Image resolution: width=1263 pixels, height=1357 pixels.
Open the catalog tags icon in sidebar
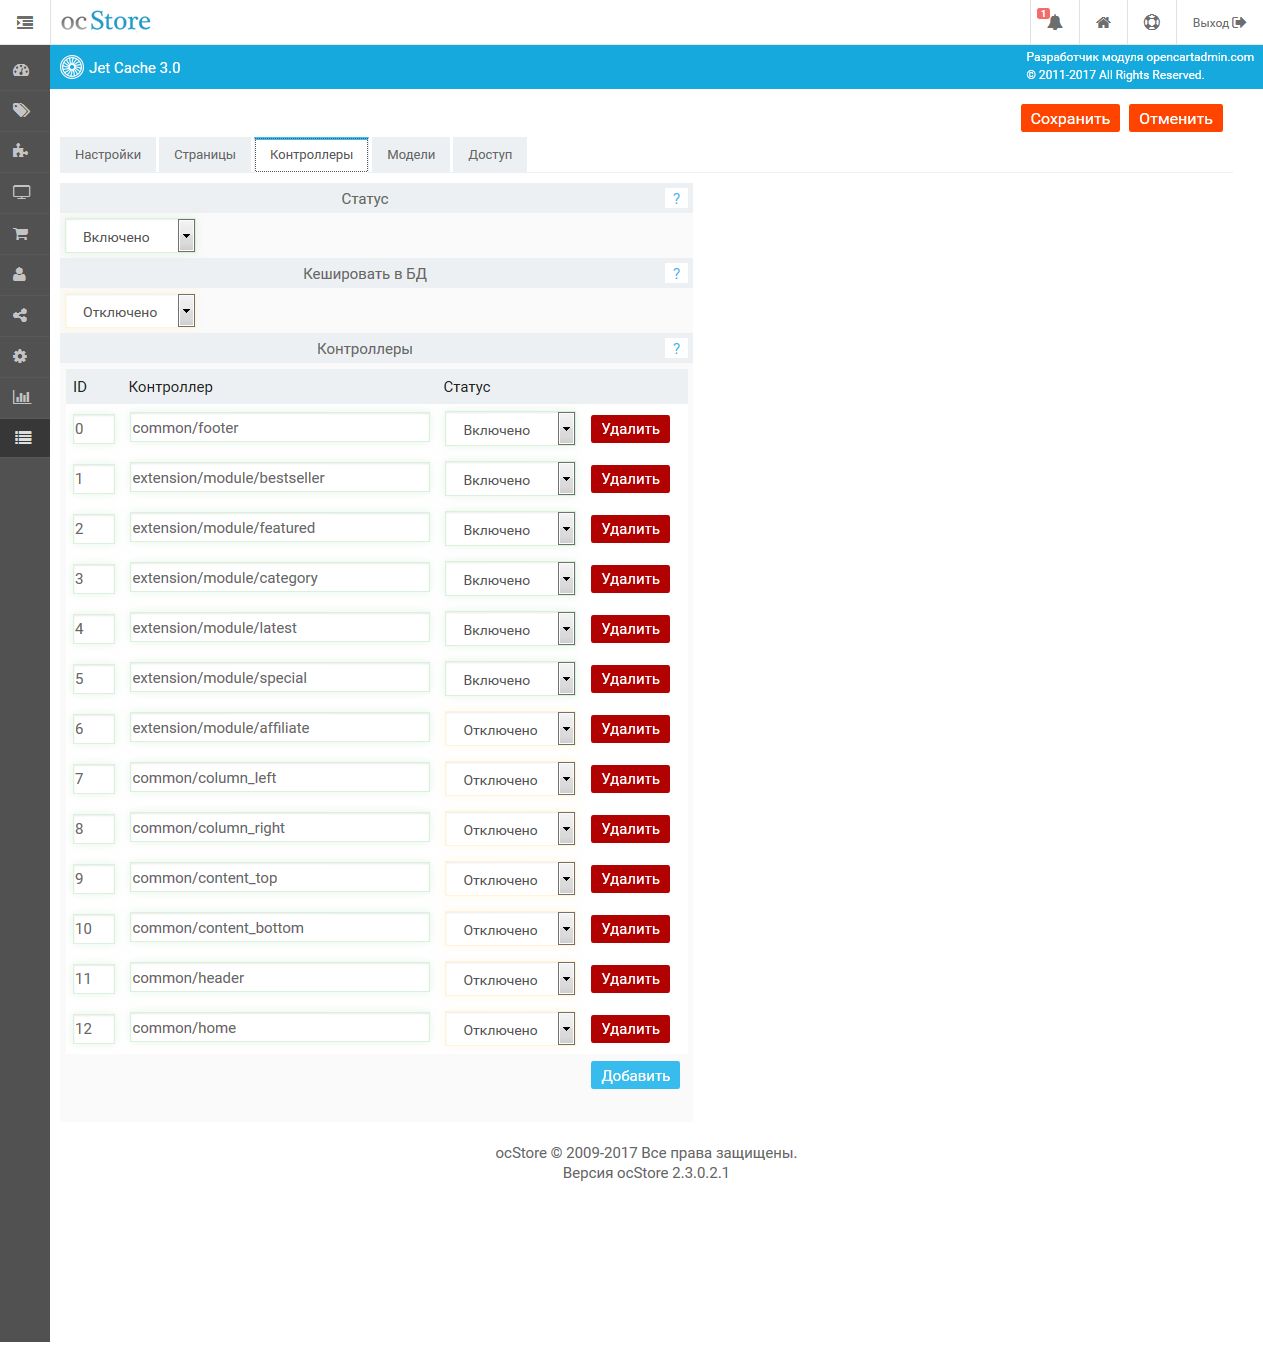21,111
